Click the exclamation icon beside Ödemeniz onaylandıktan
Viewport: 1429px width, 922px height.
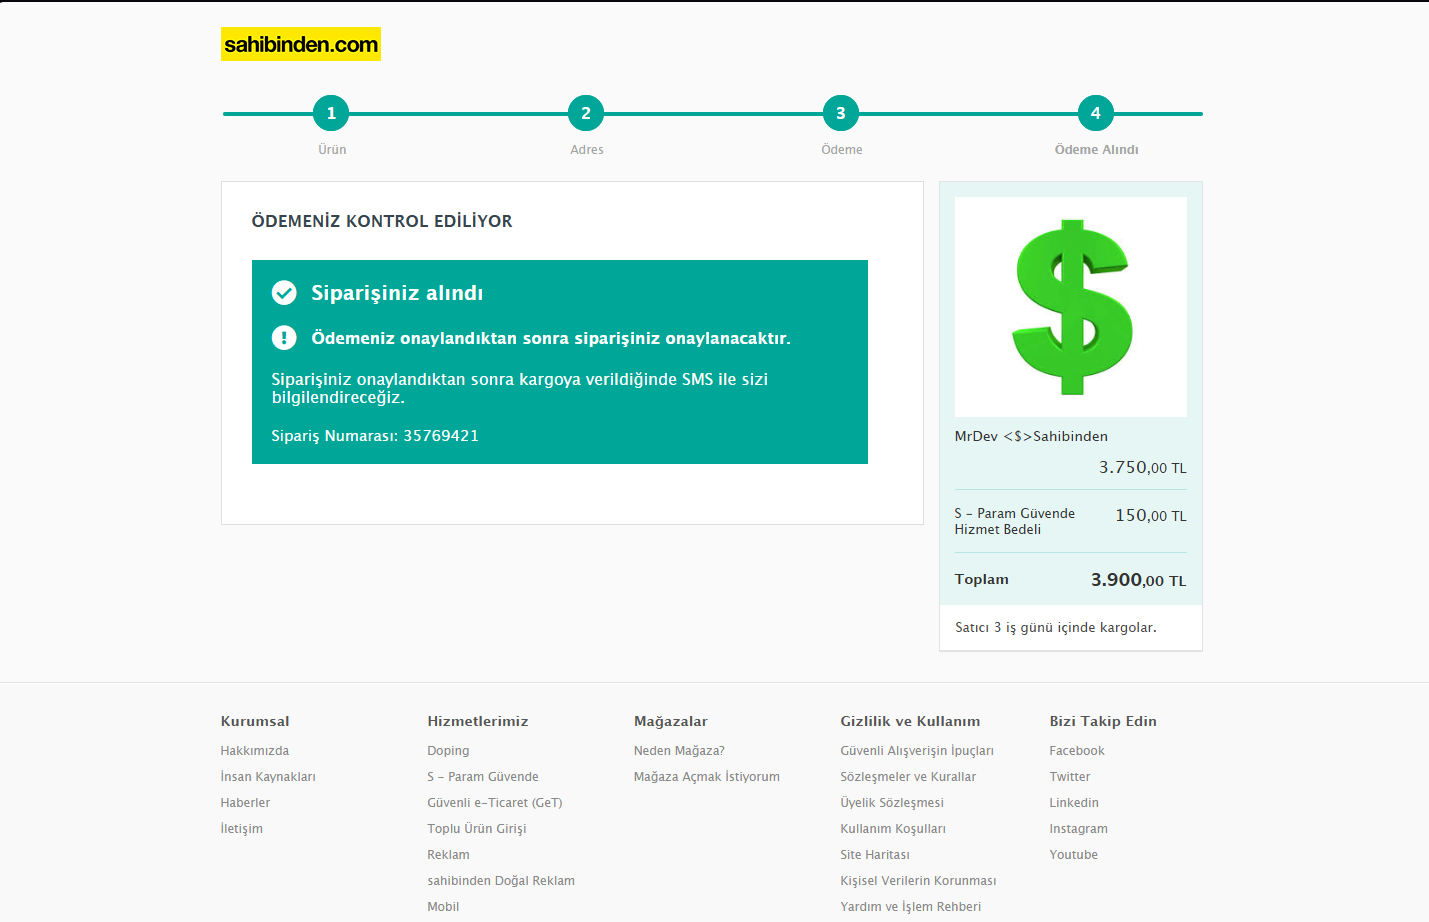(x=284, y=338)
